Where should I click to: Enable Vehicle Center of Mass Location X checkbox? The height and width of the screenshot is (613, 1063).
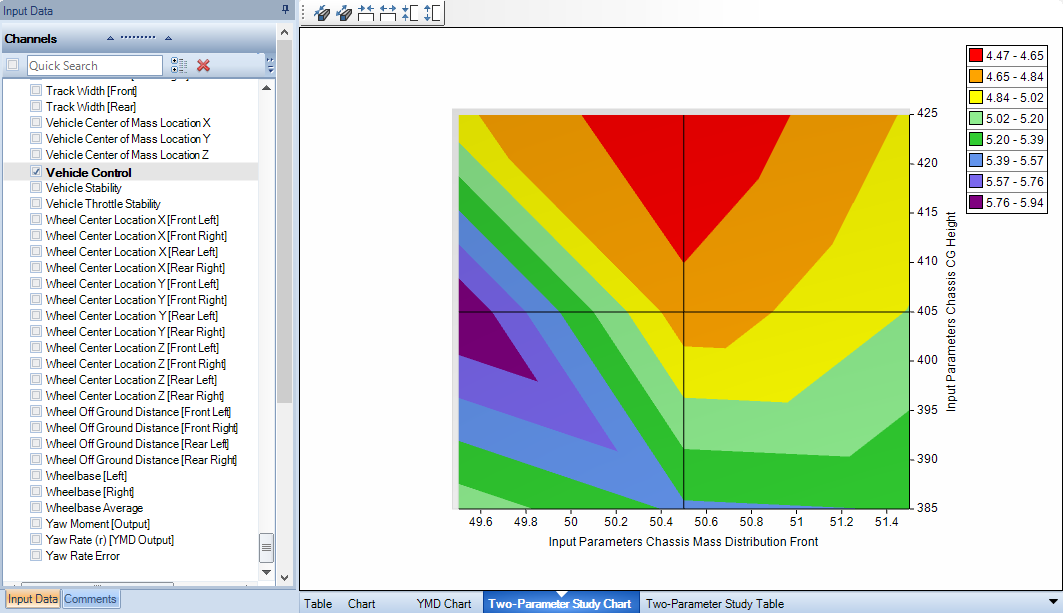coord(36,122)
